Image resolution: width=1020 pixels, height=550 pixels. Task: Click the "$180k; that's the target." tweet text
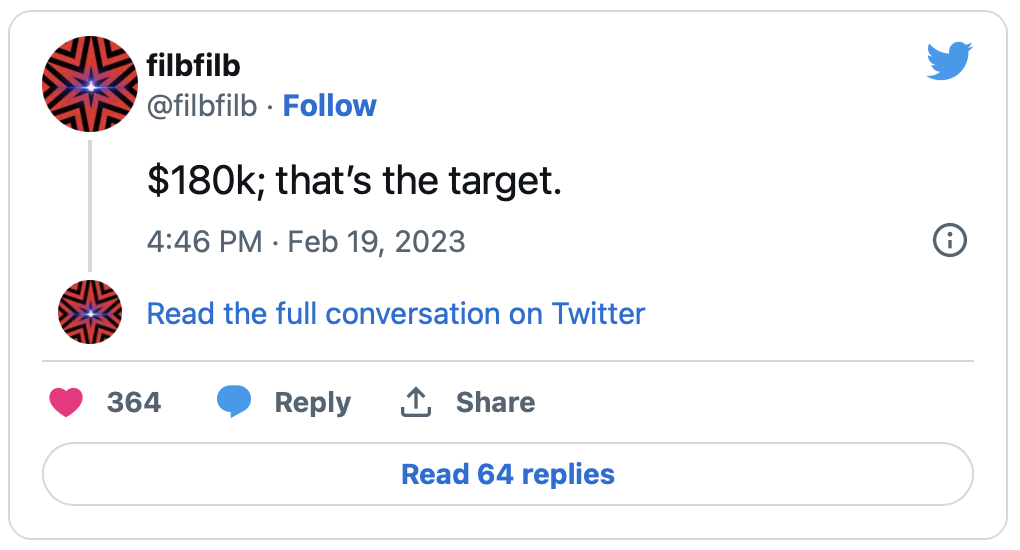pyautogui.click(x=355, y=183)
